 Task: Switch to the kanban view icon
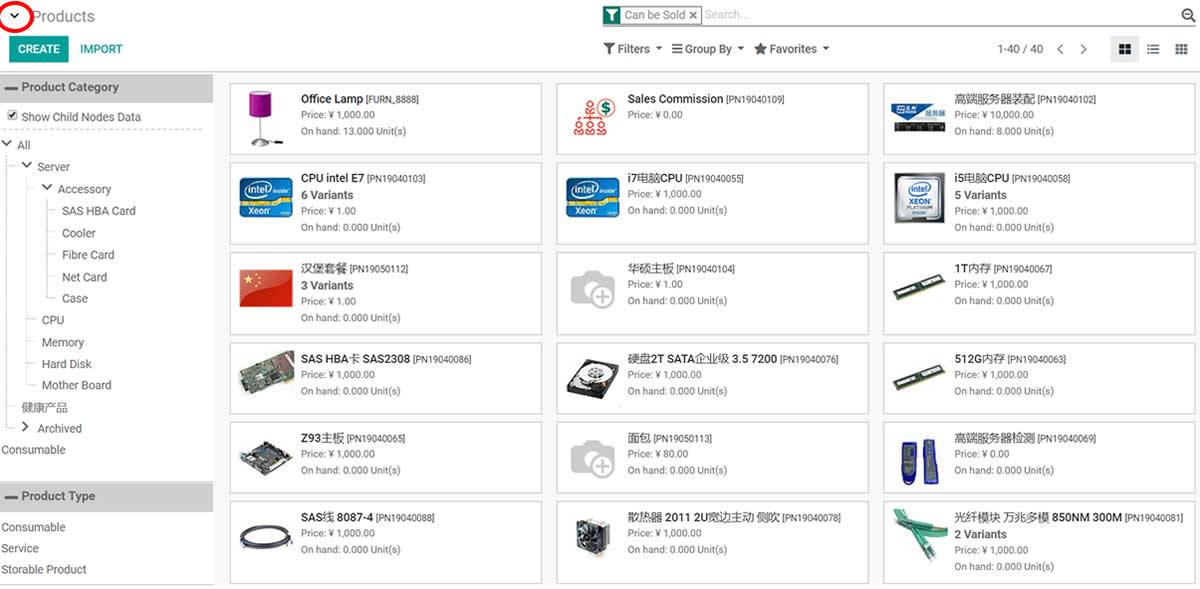pyautogui.click(x=1124, y=49)
